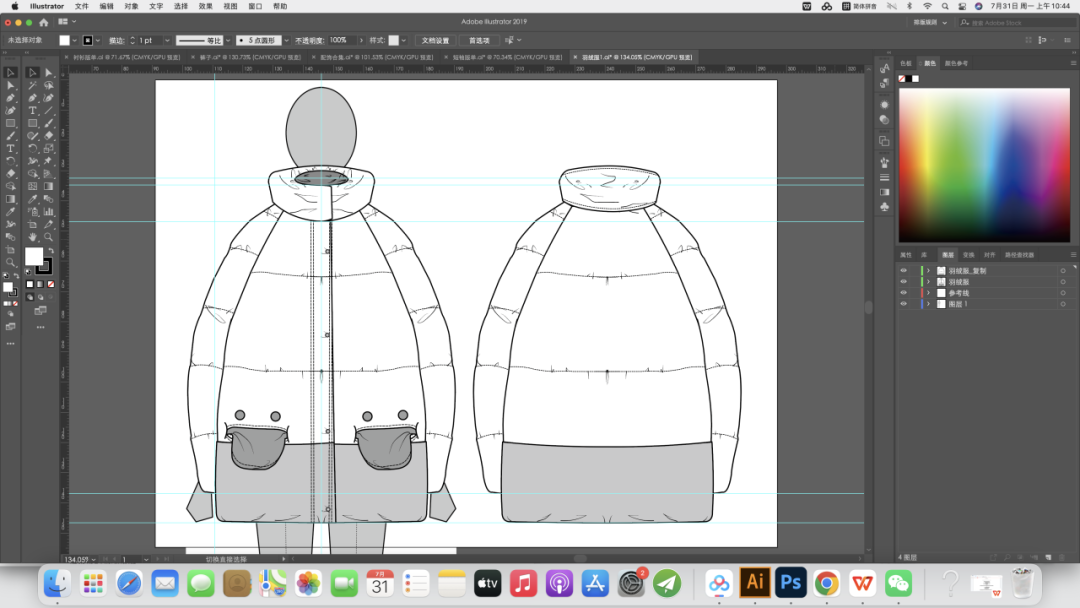
Task: Expand the 羽绒服 layer contents
Action: coord(928,282)
